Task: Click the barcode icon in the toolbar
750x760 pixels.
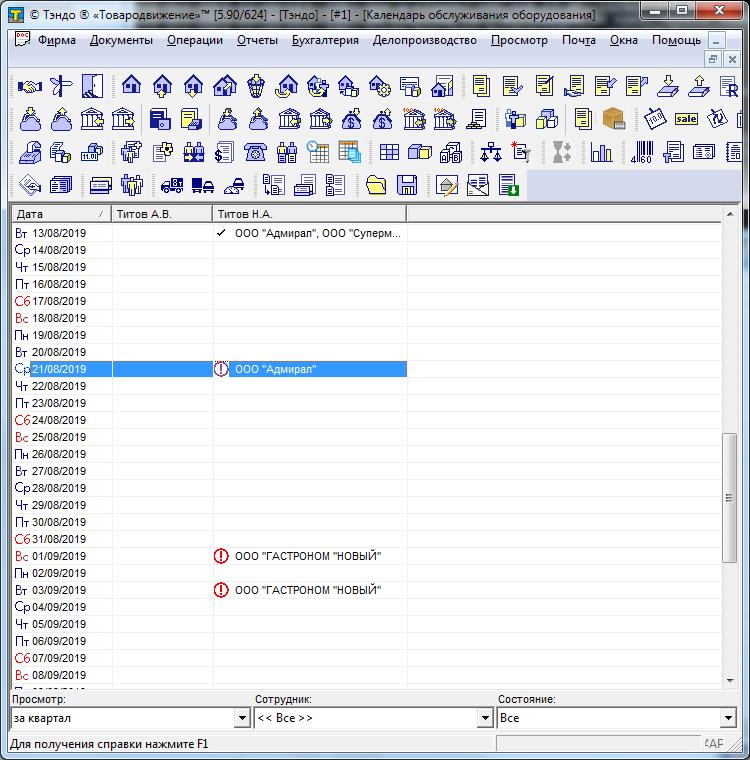Action: click(x=641, y=153)
